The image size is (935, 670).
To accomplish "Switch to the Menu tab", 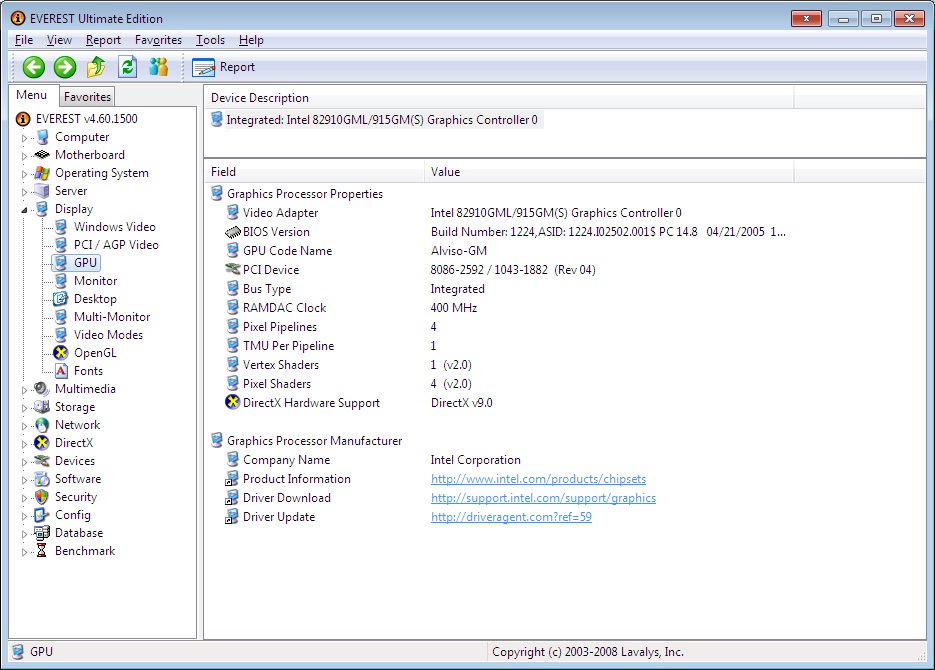I will coord(32,95).
